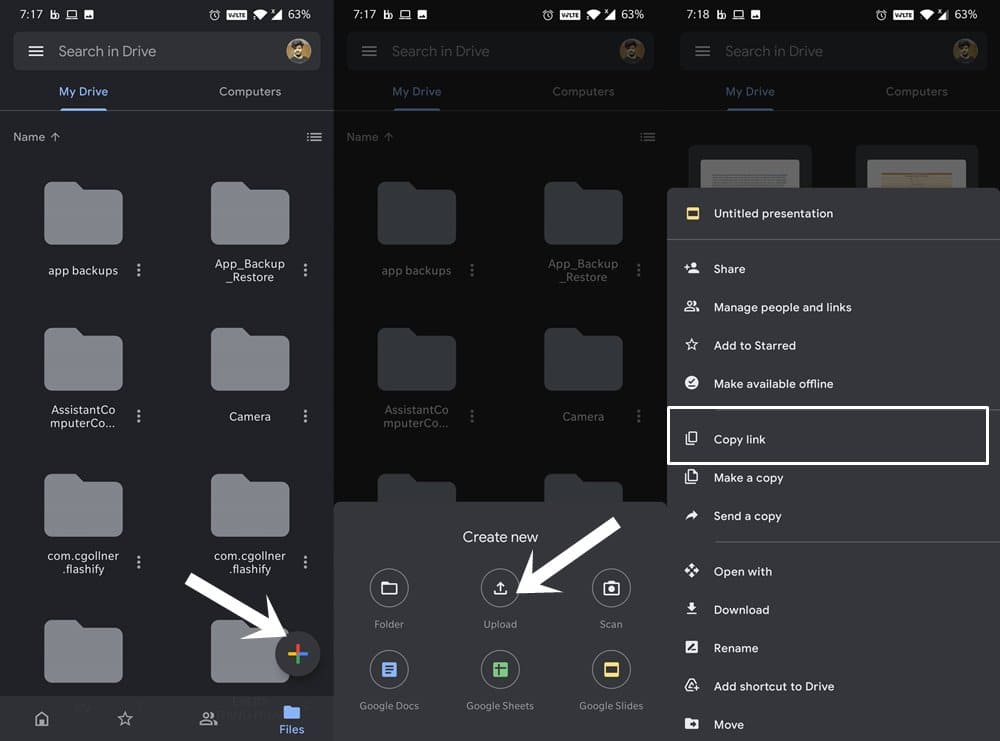This screenshot has height=741, width=1000.
Task: Select Share in the file menu
Action: [x=833, y=269]
